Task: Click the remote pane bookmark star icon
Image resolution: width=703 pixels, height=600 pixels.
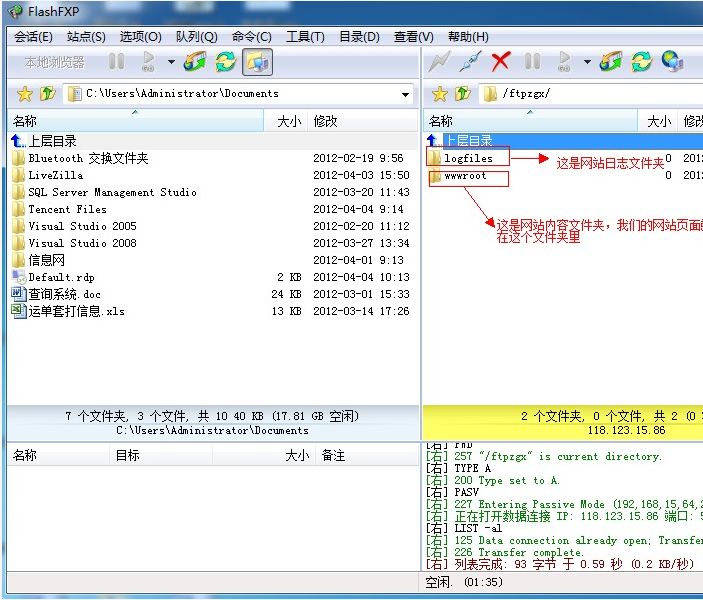Action: [x=438, y=94]
